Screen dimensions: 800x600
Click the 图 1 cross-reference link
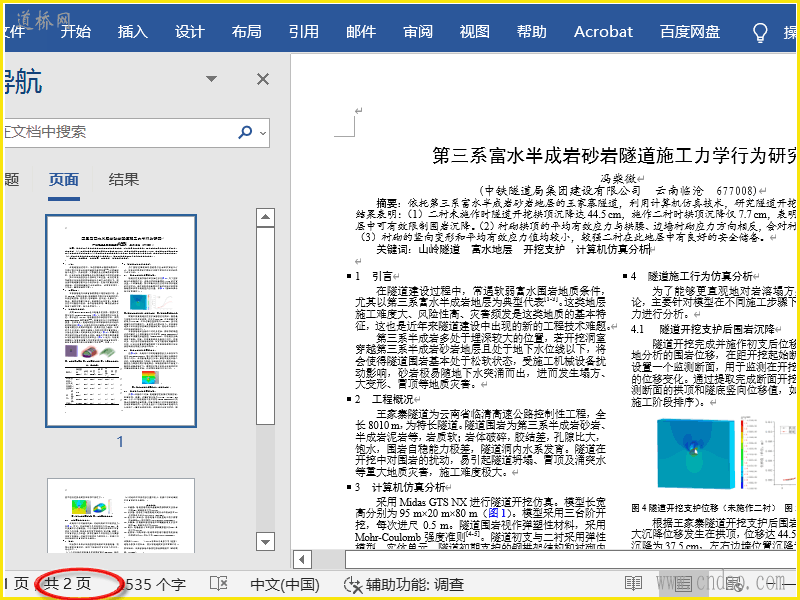[497, 513]
